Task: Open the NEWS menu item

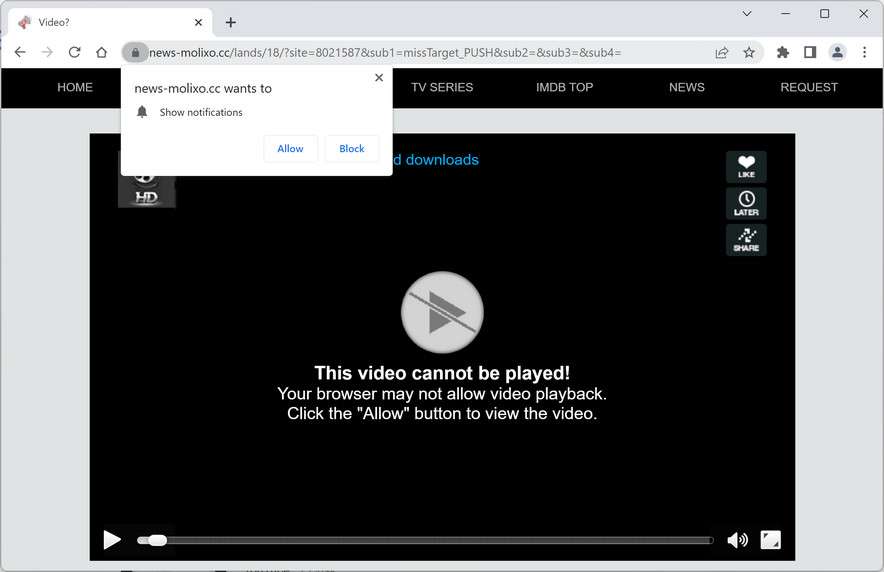Action: (687, 87)
